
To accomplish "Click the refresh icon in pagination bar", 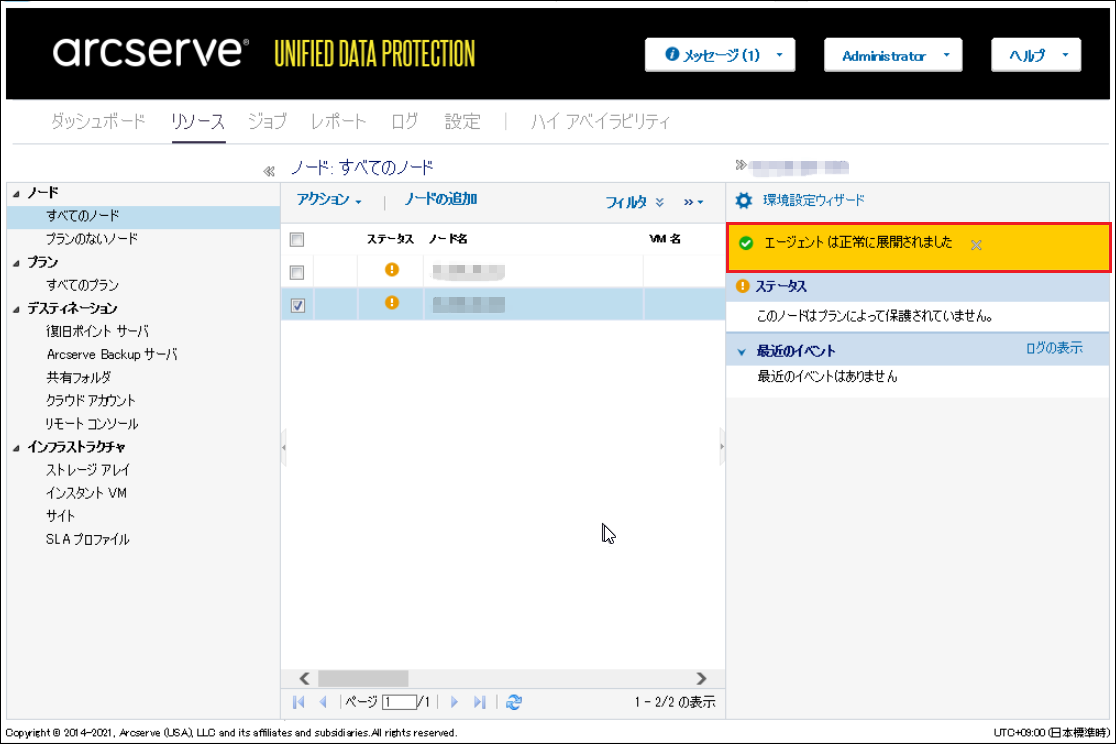I will pos(514,702).
